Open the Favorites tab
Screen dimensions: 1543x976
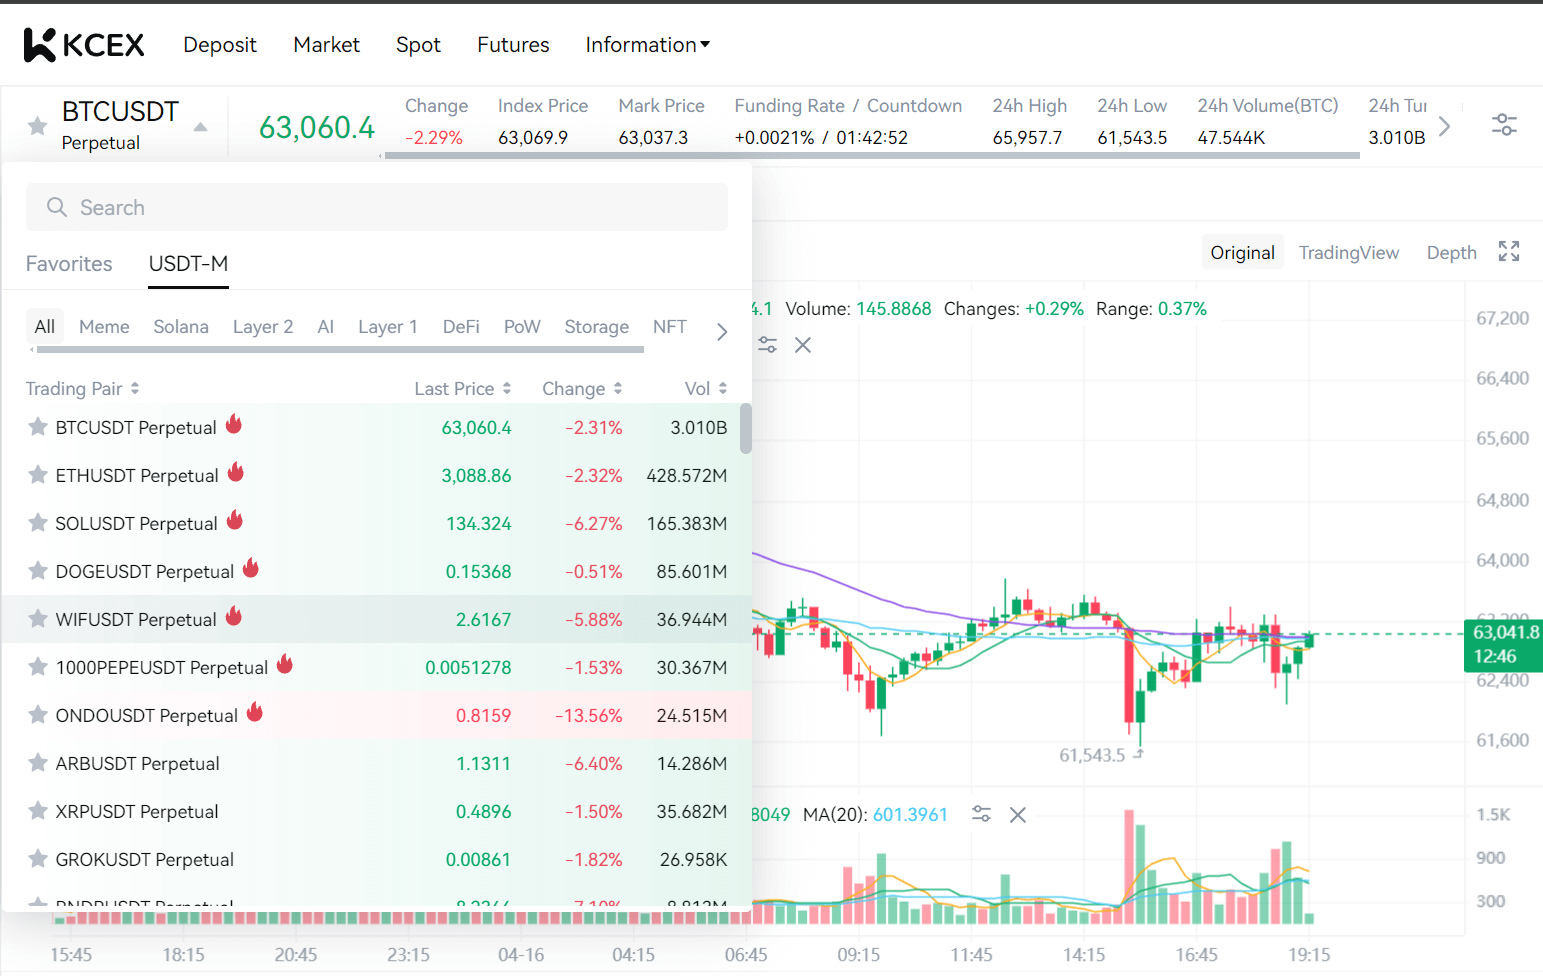68,263
